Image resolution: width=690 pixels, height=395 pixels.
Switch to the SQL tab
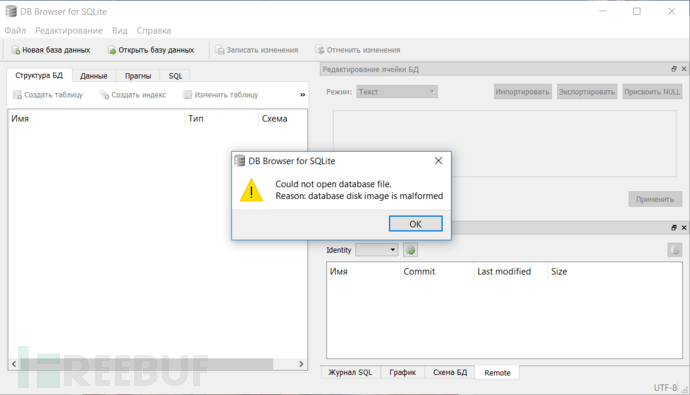(175, 76)
